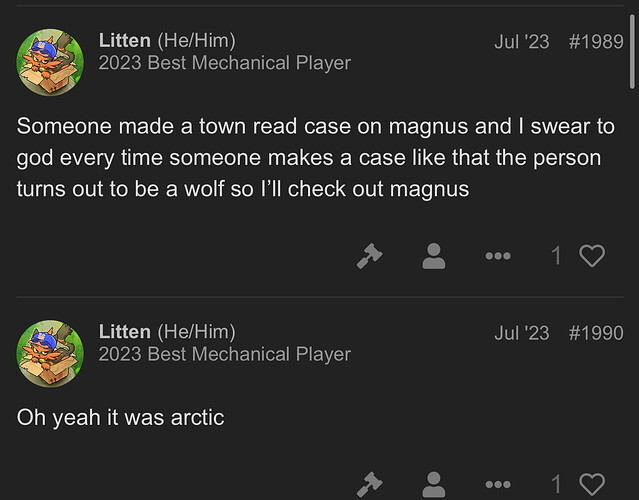Click the "2023 Best Mechanical Player" title on post #1989

pos(225,64)
